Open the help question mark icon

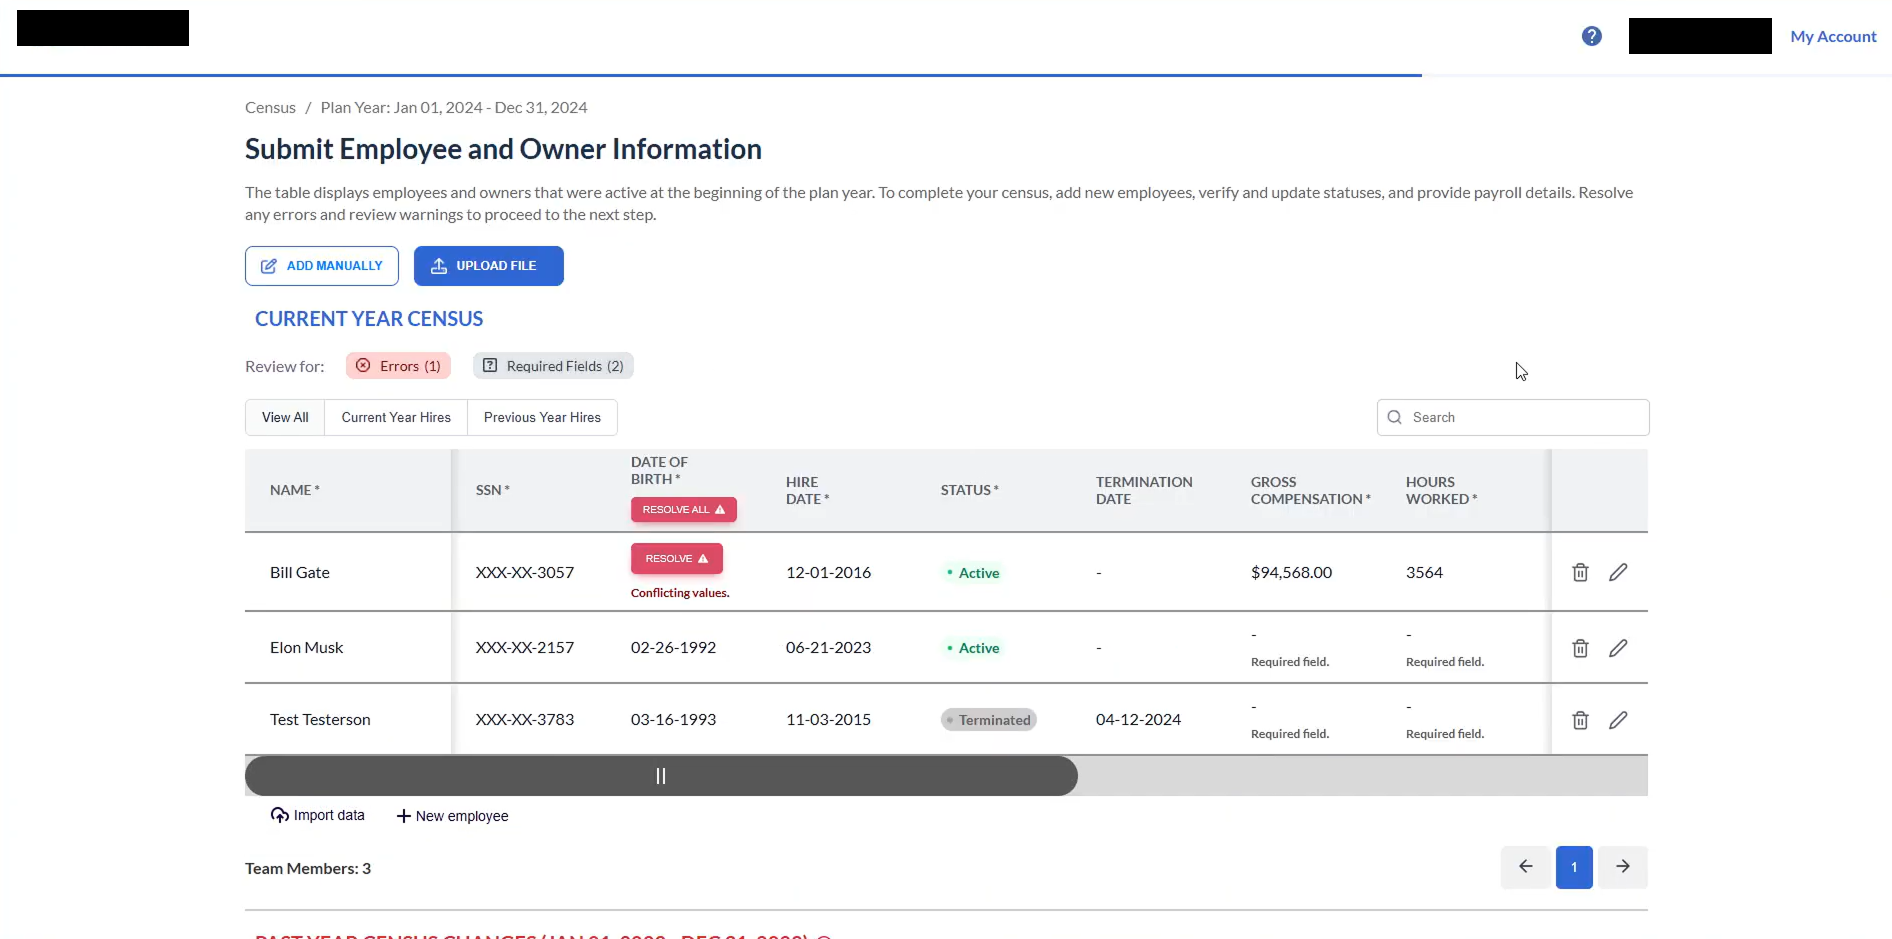1591,36
